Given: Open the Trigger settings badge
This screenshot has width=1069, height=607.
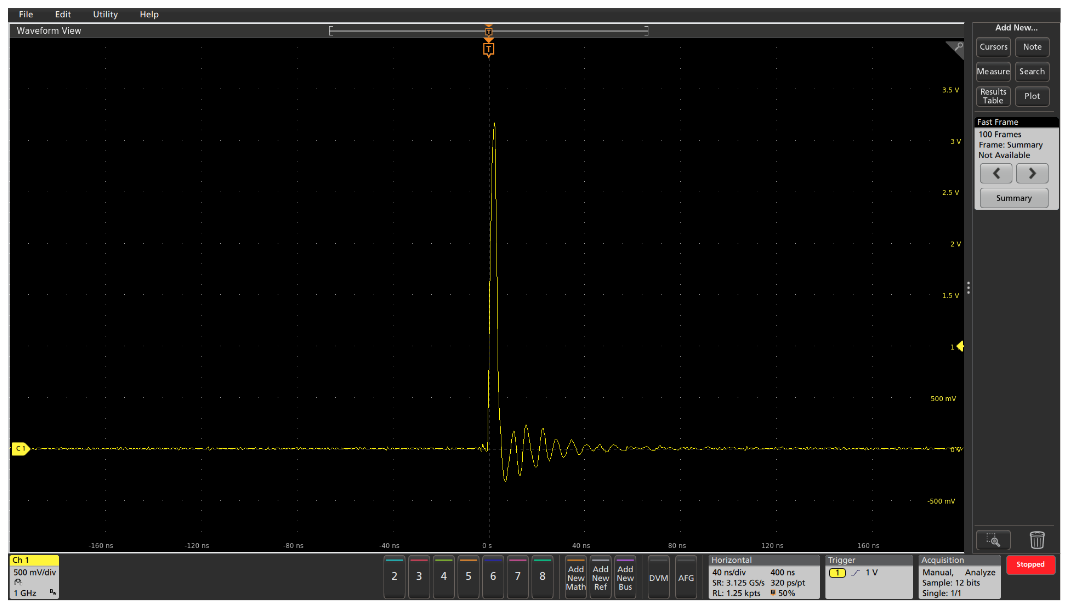Looking at the screenshot, I should tap(868, 577).
